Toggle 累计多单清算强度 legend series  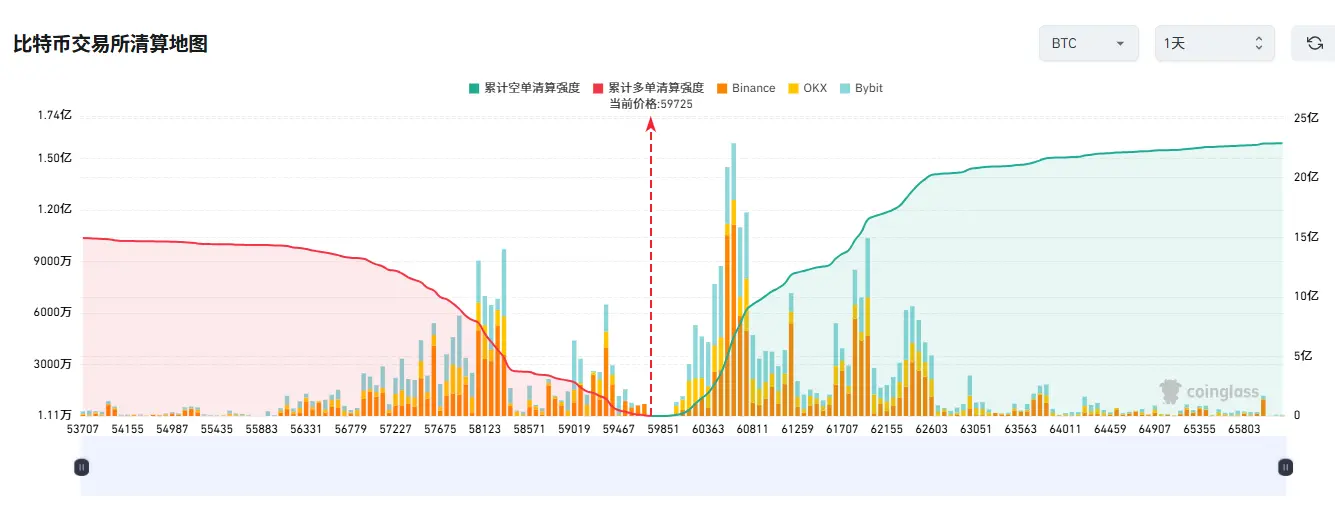[x=648, y=88]
